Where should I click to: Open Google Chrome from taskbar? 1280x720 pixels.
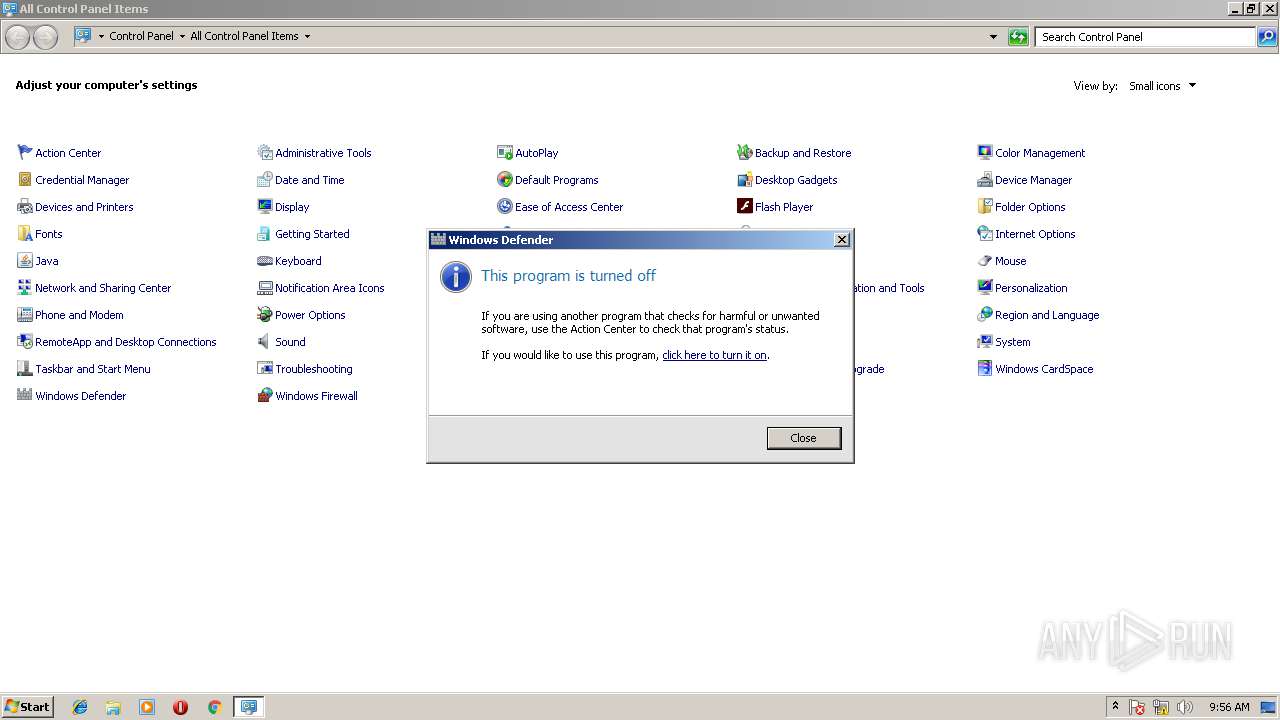pyautogui.click(x=214, y=707)
